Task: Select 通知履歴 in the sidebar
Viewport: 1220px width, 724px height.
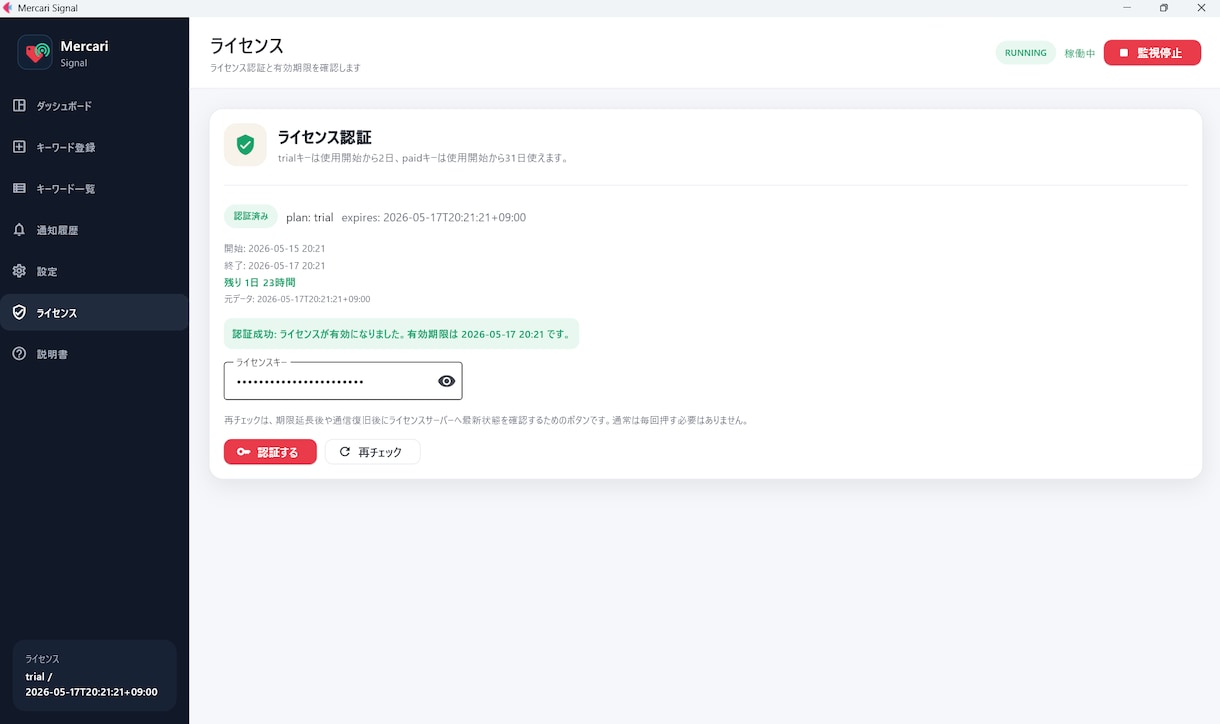Action: [94, 230]
